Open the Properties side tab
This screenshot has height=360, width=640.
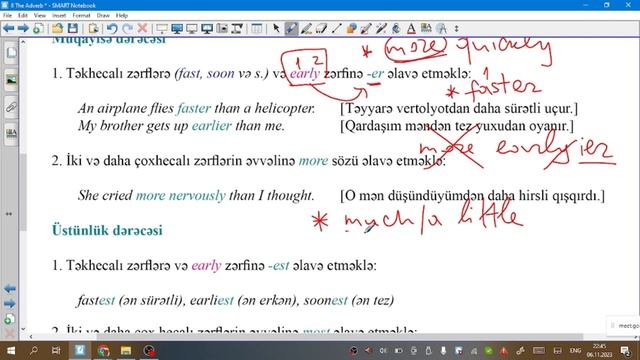click(11, 134)
